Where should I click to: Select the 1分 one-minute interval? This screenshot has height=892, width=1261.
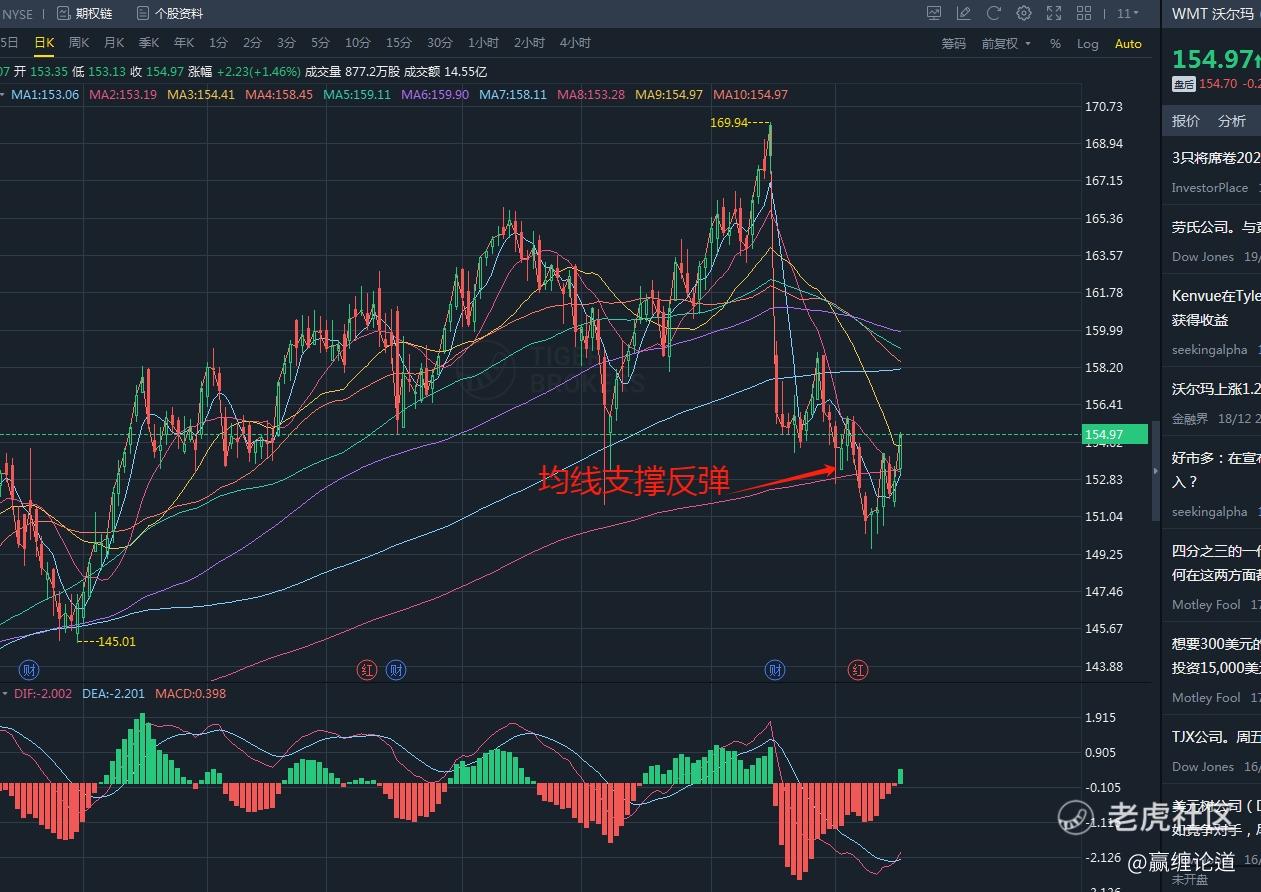coord(218,43)
